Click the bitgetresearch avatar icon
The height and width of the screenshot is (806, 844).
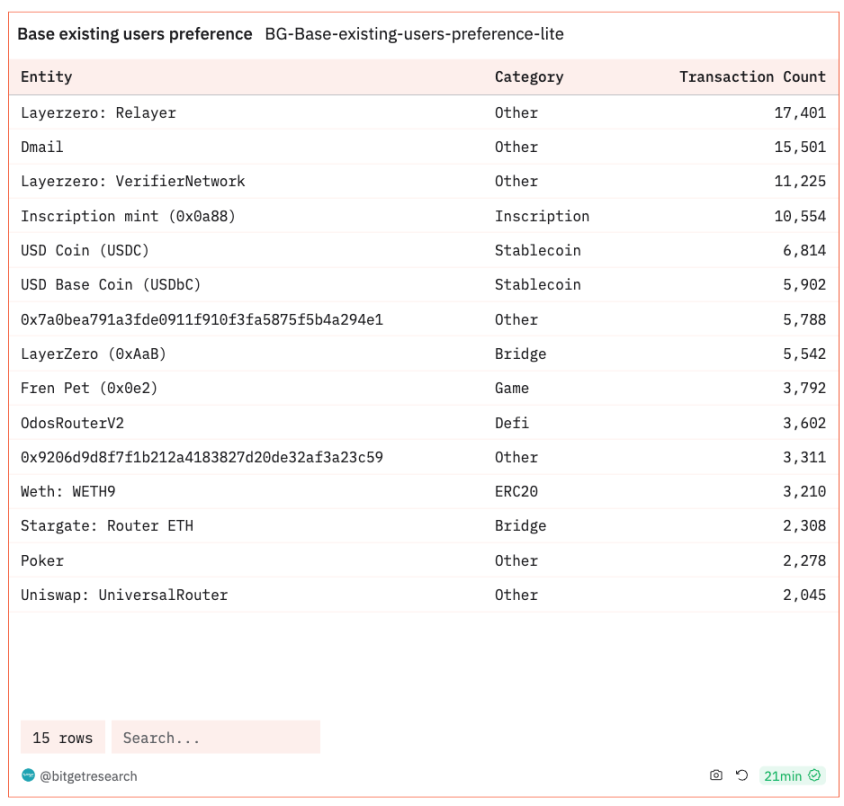[28, 775]
